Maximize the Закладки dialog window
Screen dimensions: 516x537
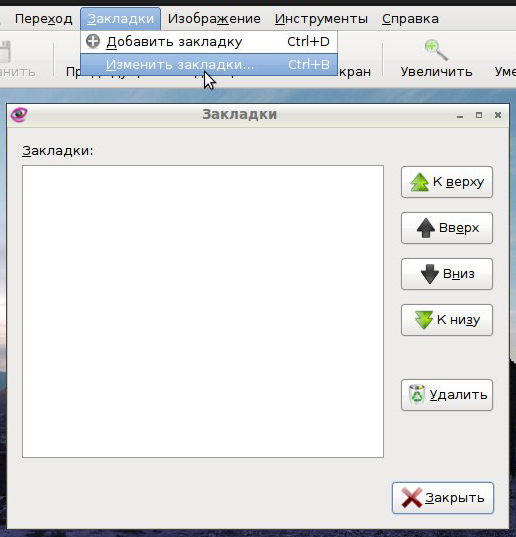479,115
